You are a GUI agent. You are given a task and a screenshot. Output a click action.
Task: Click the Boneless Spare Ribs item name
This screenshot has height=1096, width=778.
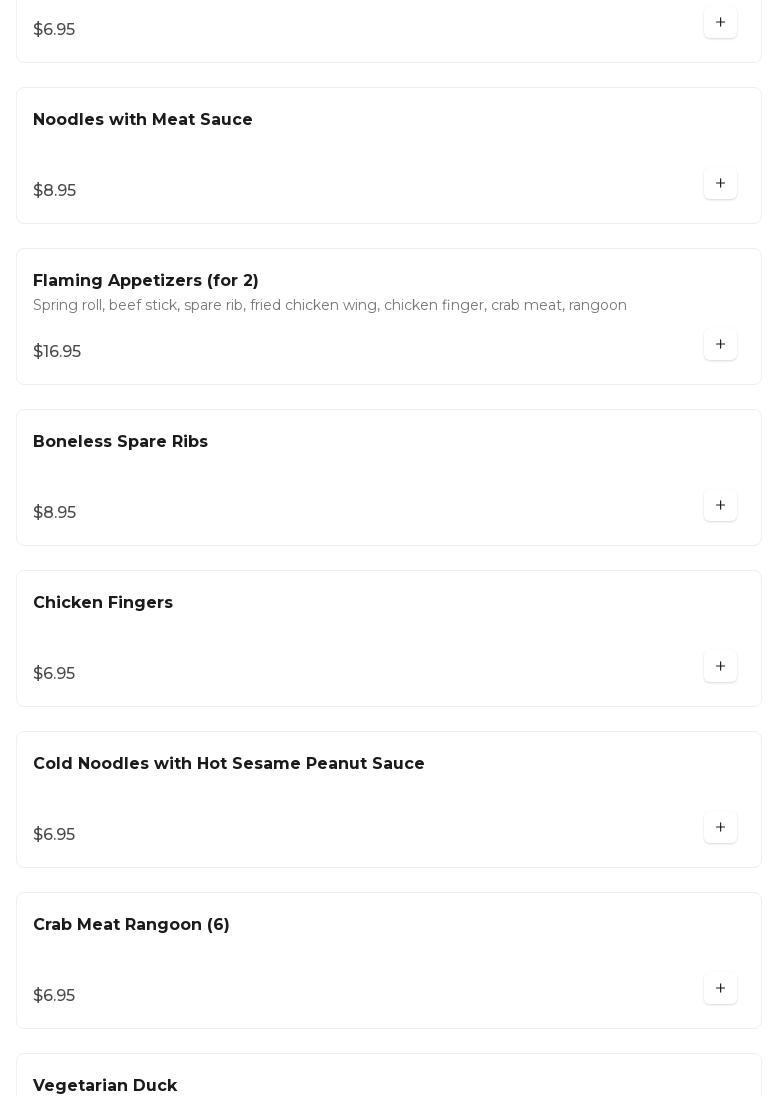click(120, 442)
